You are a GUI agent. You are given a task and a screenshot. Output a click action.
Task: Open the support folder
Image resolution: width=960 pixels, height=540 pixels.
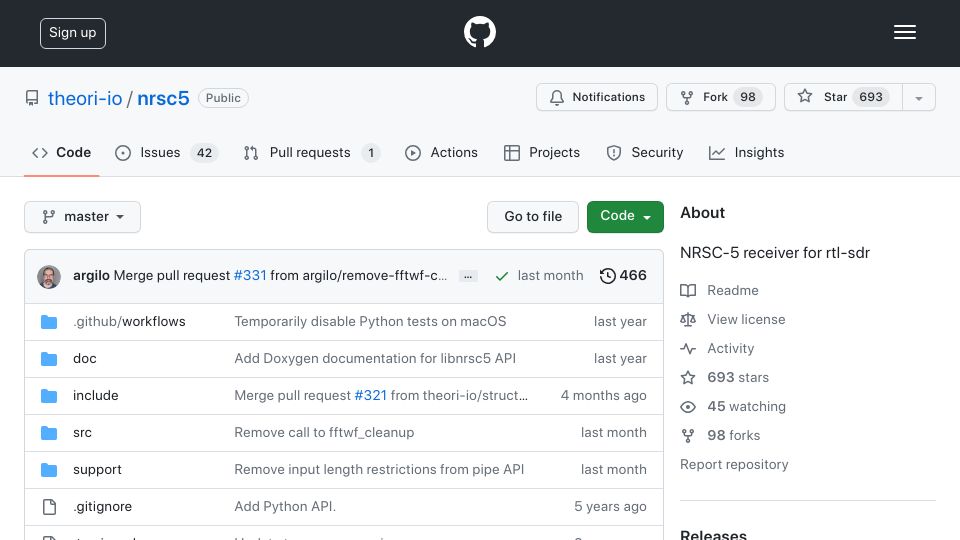(97, 470)
